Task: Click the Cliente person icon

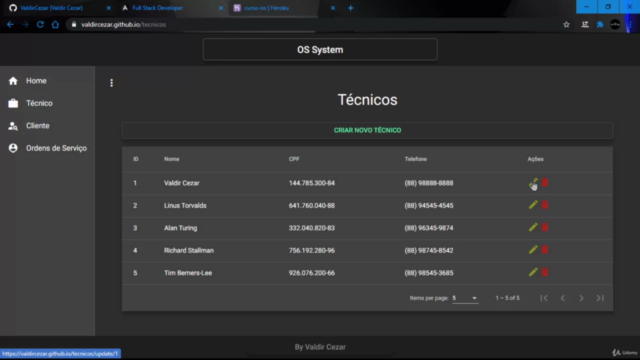Action: click(x=13, y=126)
